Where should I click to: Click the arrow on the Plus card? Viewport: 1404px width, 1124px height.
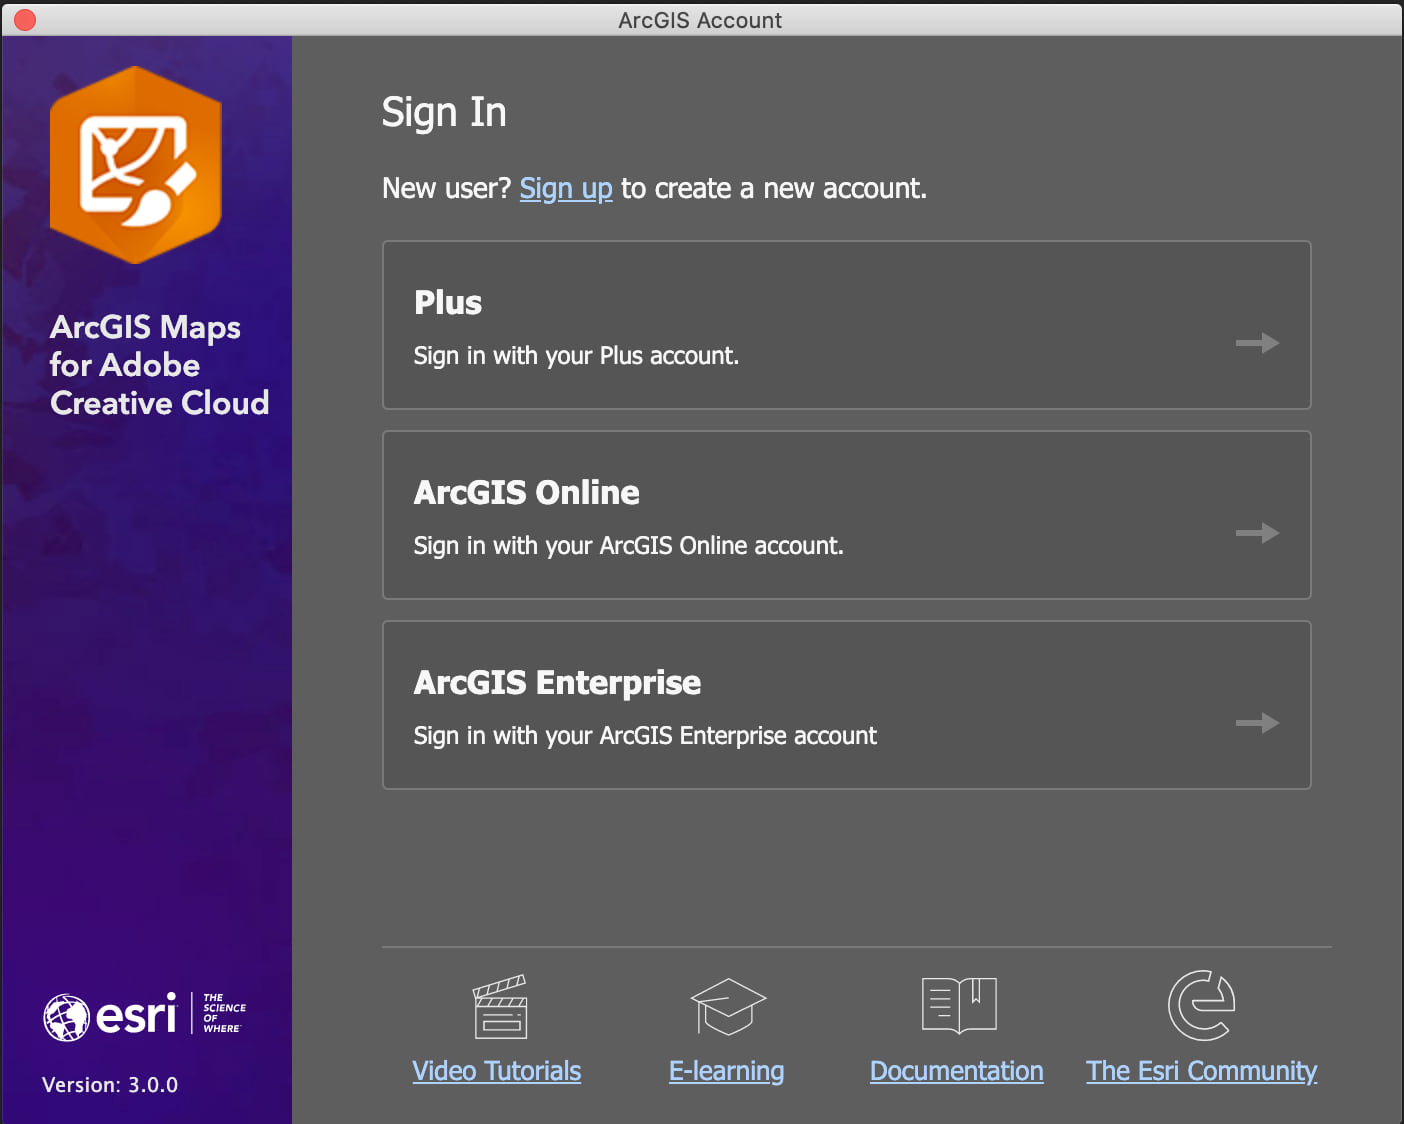(x=1257, y=343)
